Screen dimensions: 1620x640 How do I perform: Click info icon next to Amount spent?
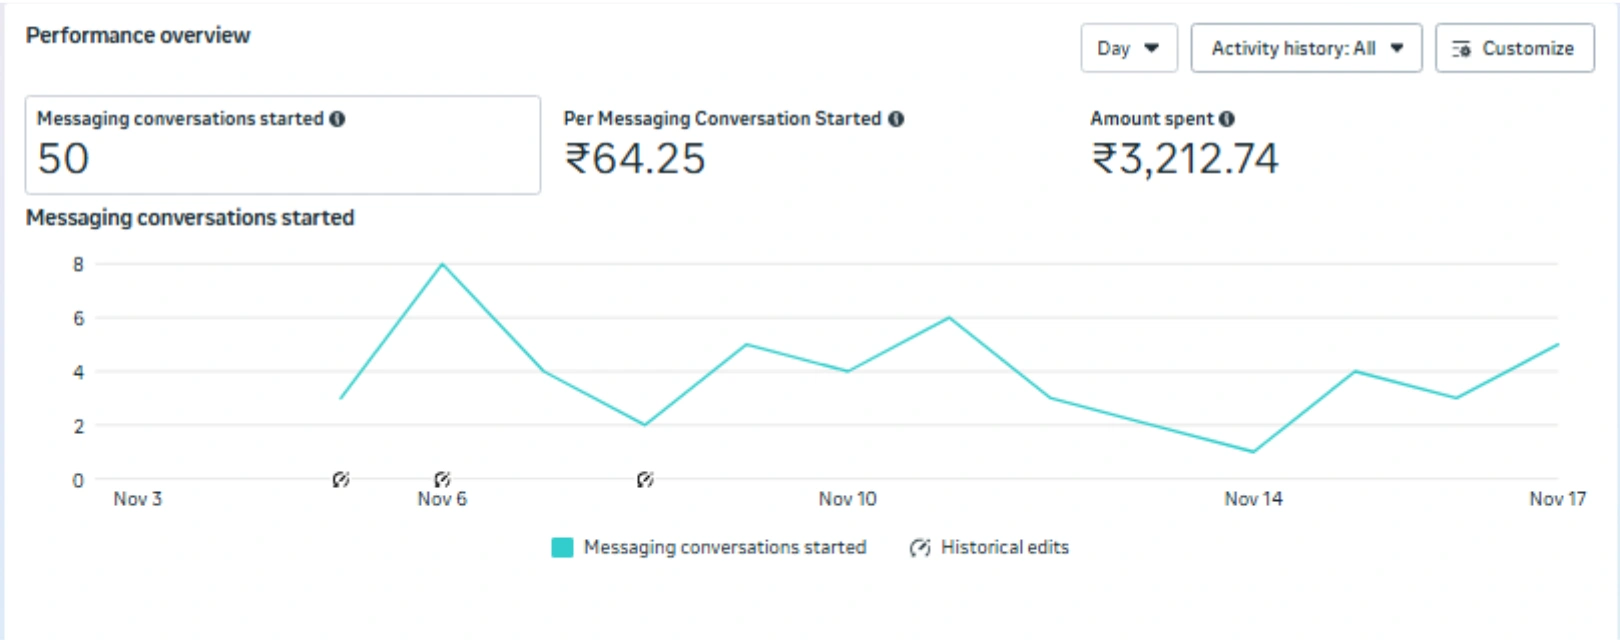point(1227,119)
